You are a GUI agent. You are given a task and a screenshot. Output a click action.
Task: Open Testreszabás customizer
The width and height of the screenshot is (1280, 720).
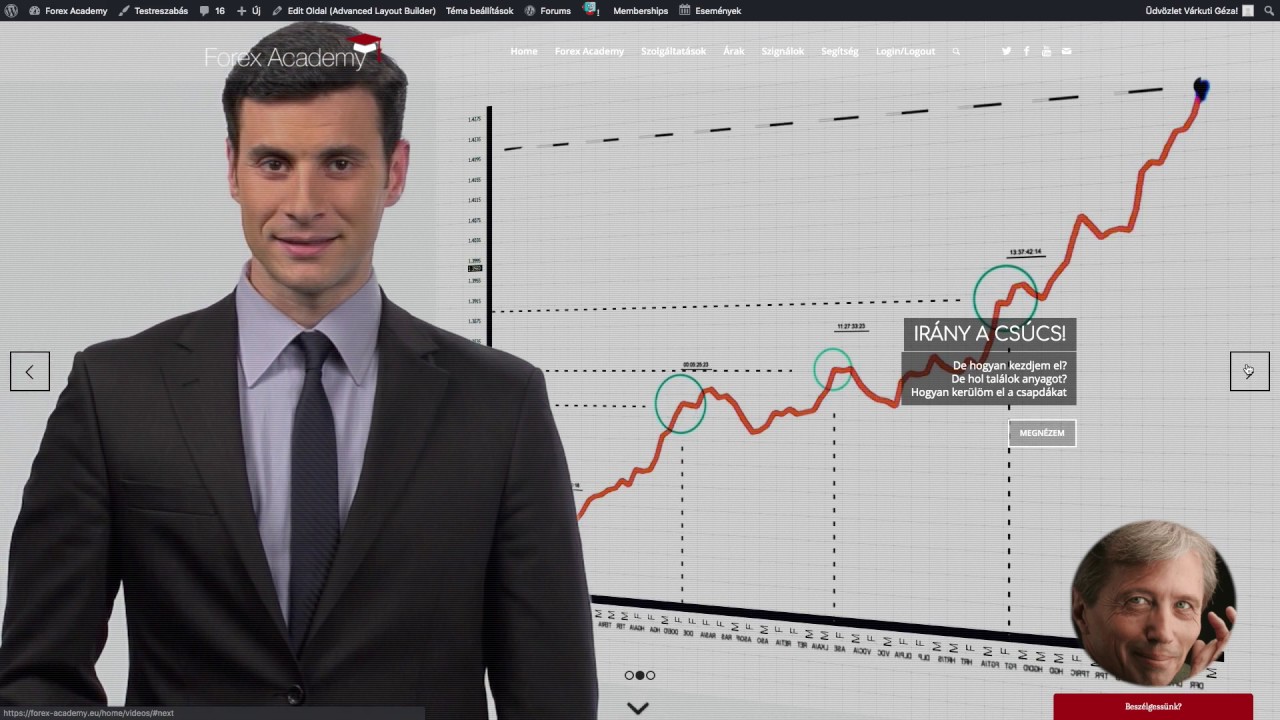tap(153, 11)
